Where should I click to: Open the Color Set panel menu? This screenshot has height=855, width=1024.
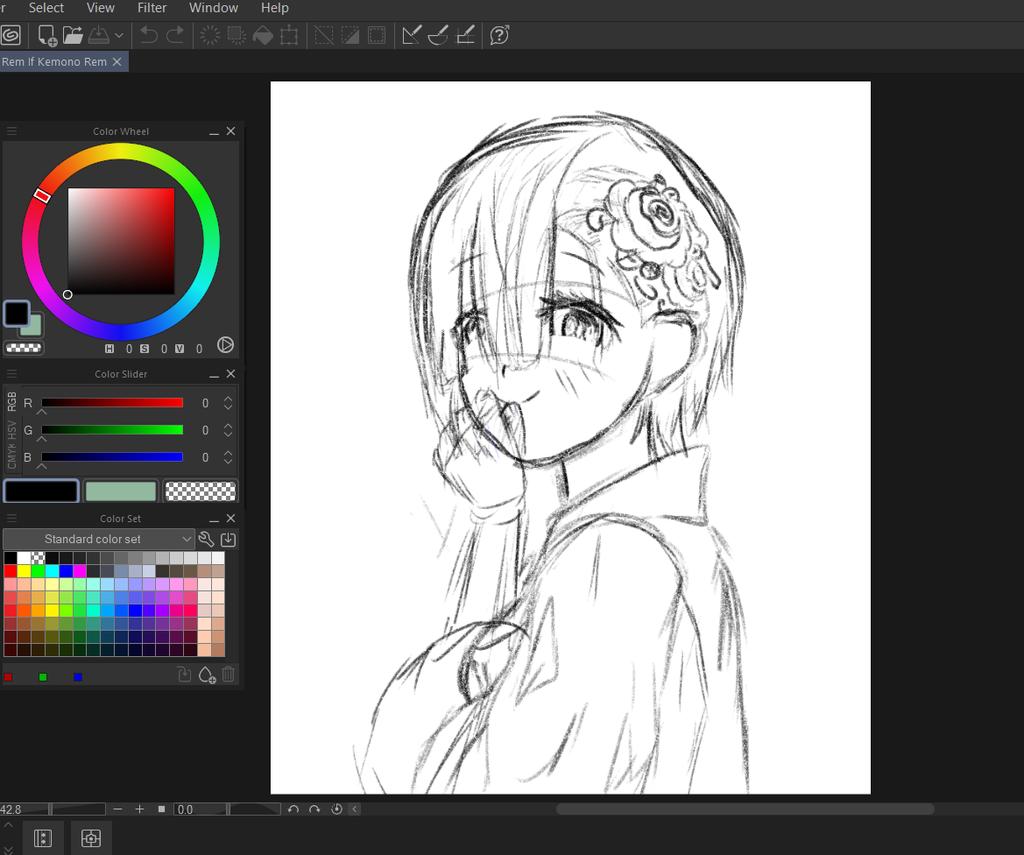click(x=11, y=519)
